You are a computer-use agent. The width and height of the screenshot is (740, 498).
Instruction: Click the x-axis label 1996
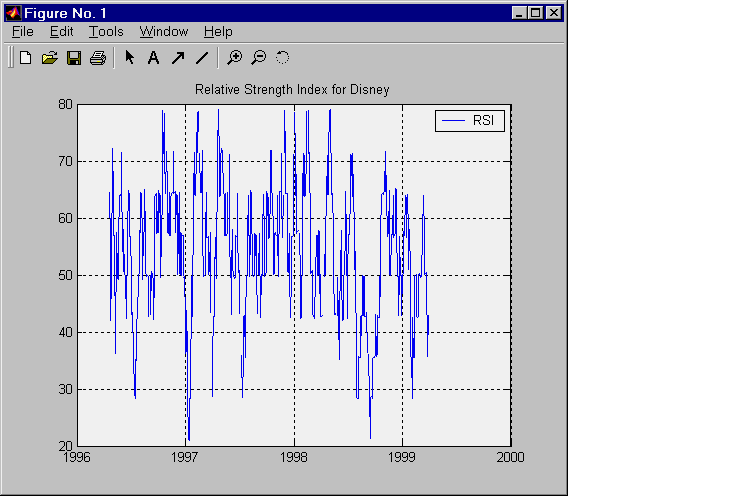pos(76,457)
